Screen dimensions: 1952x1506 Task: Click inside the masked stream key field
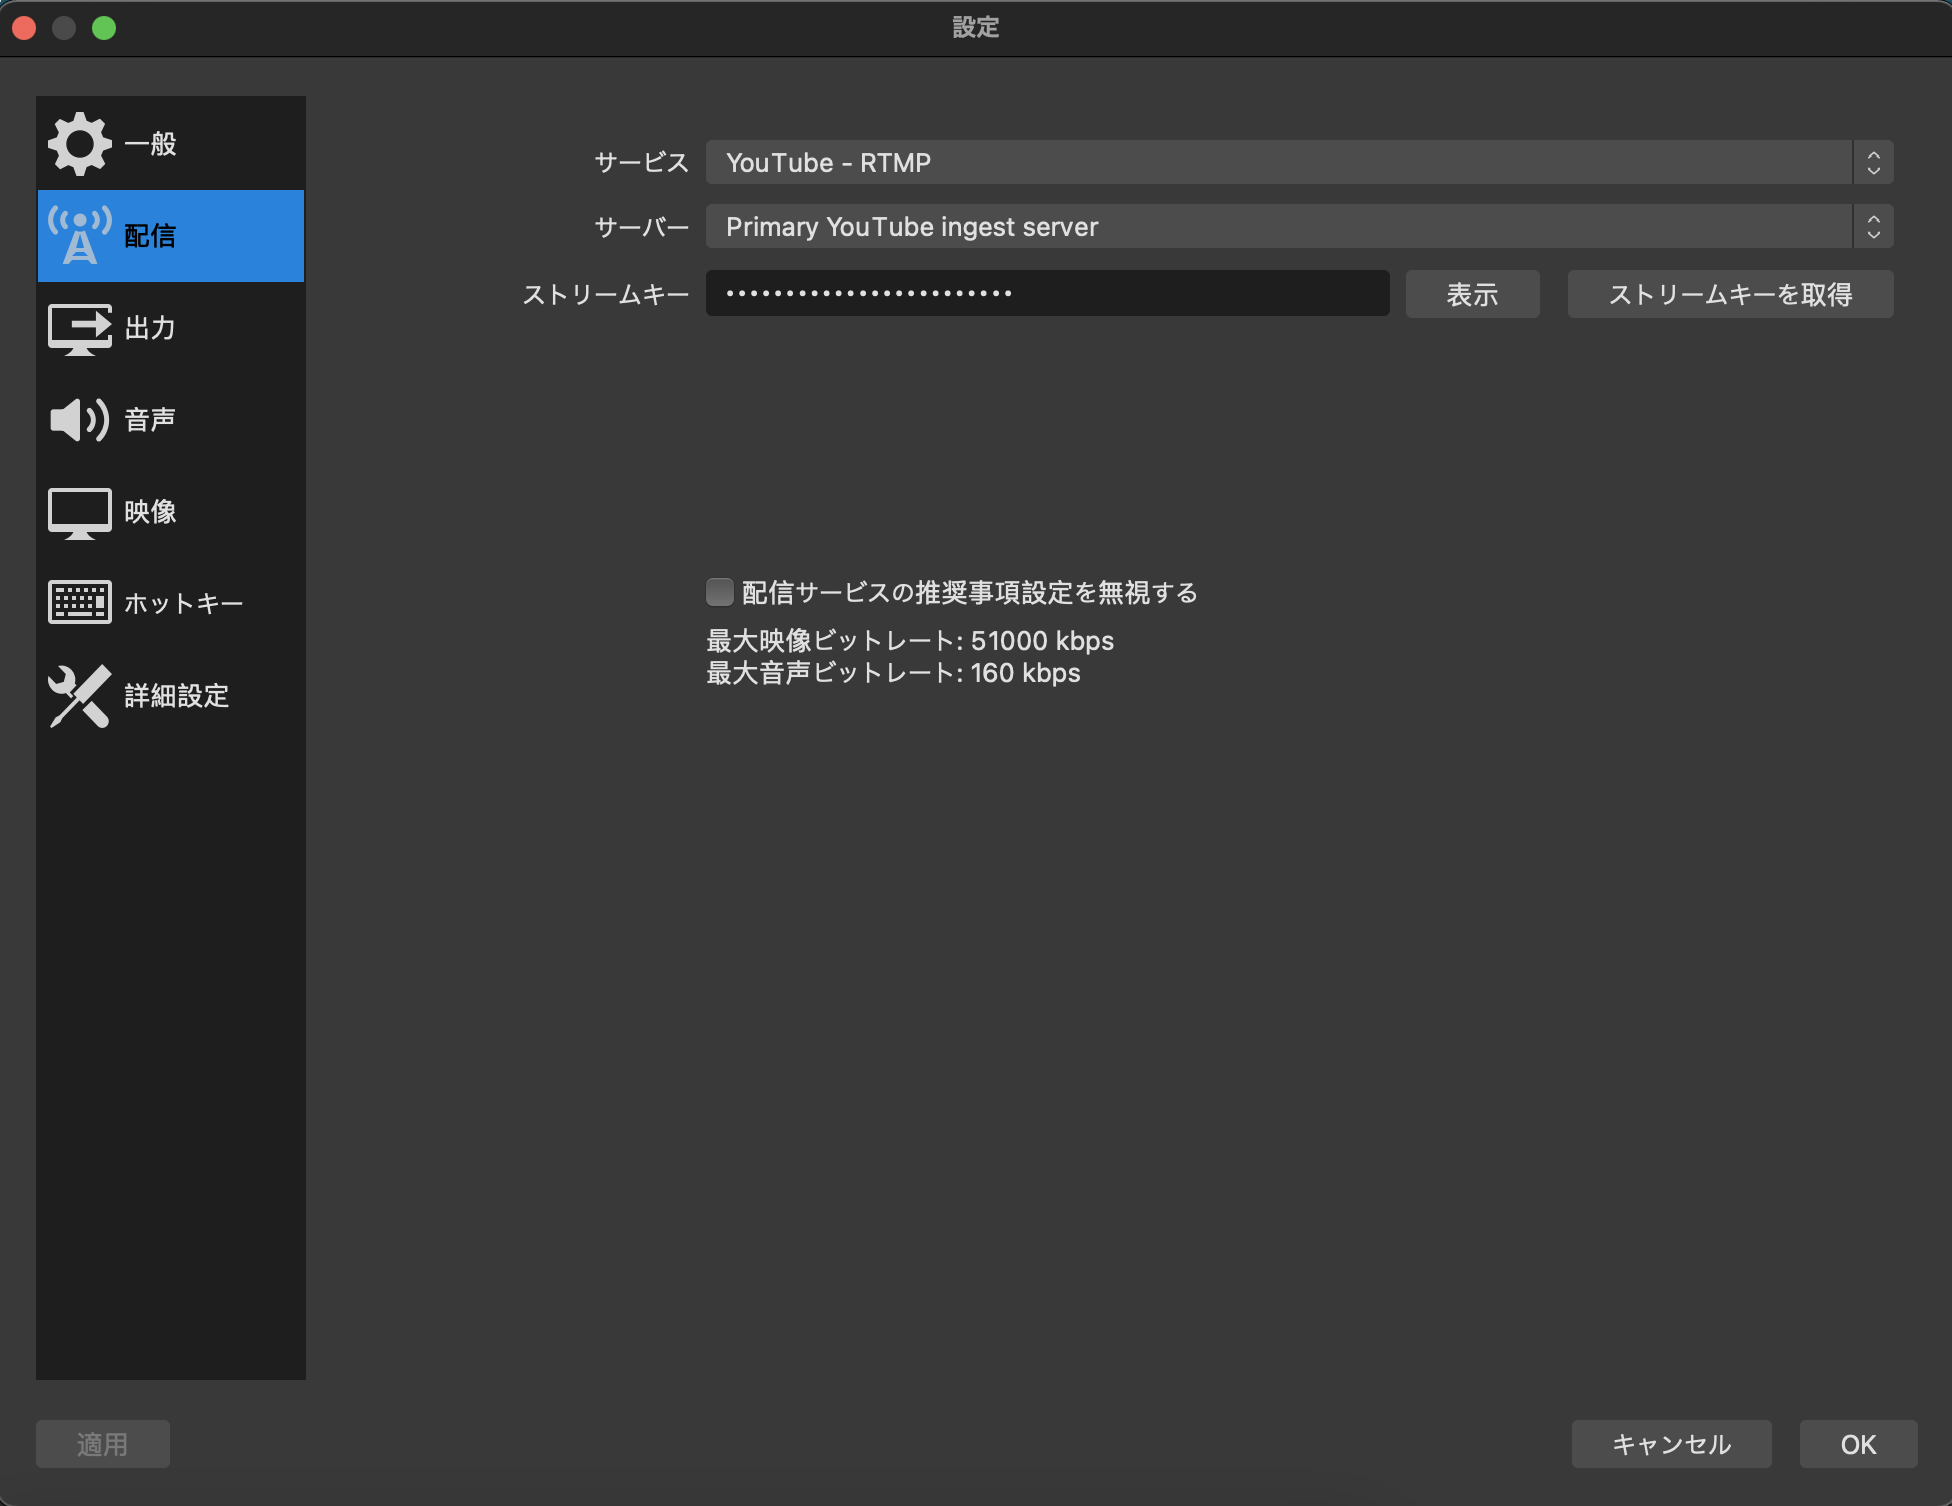(1046, 293)
